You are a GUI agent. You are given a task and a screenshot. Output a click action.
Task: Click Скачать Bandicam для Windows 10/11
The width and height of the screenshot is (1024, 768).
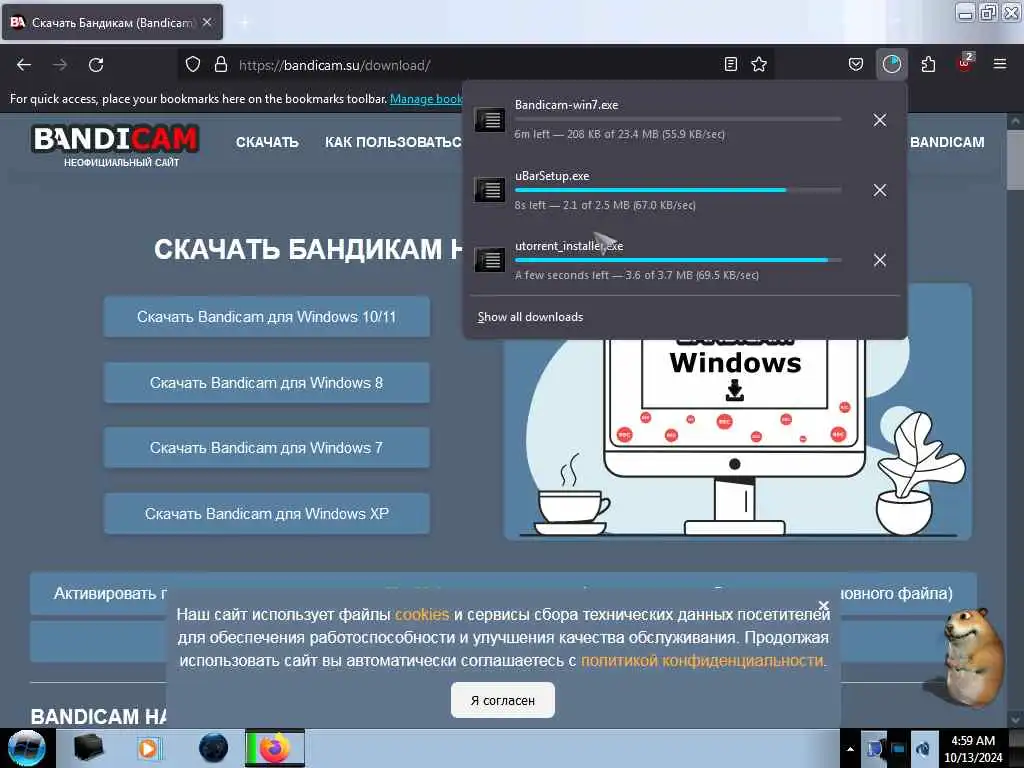[266, 317]
